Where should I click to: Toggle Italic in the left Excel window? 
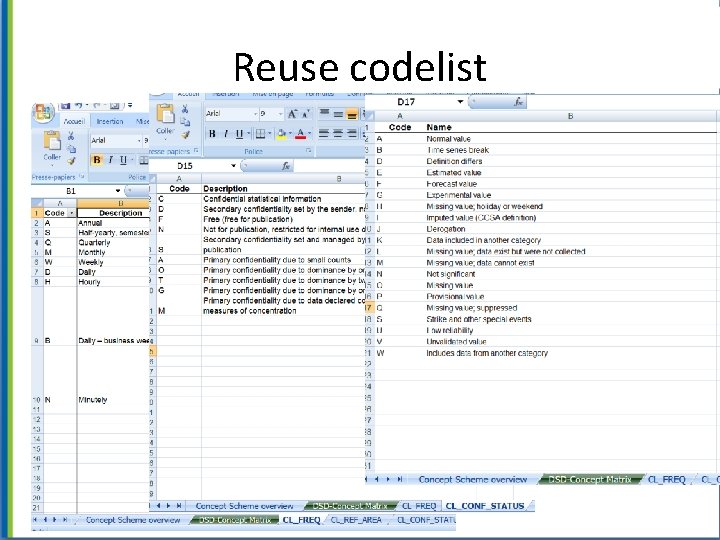[x=110, y=160]
